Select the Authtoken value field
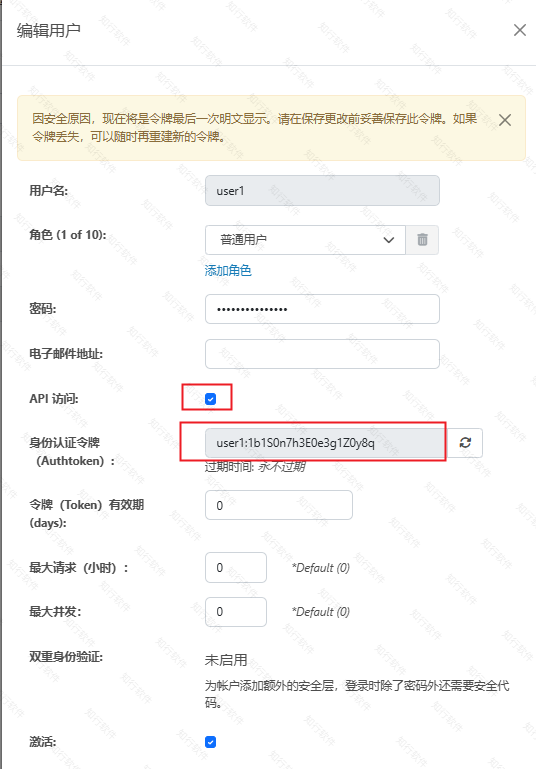 click(x=326, y=443)
